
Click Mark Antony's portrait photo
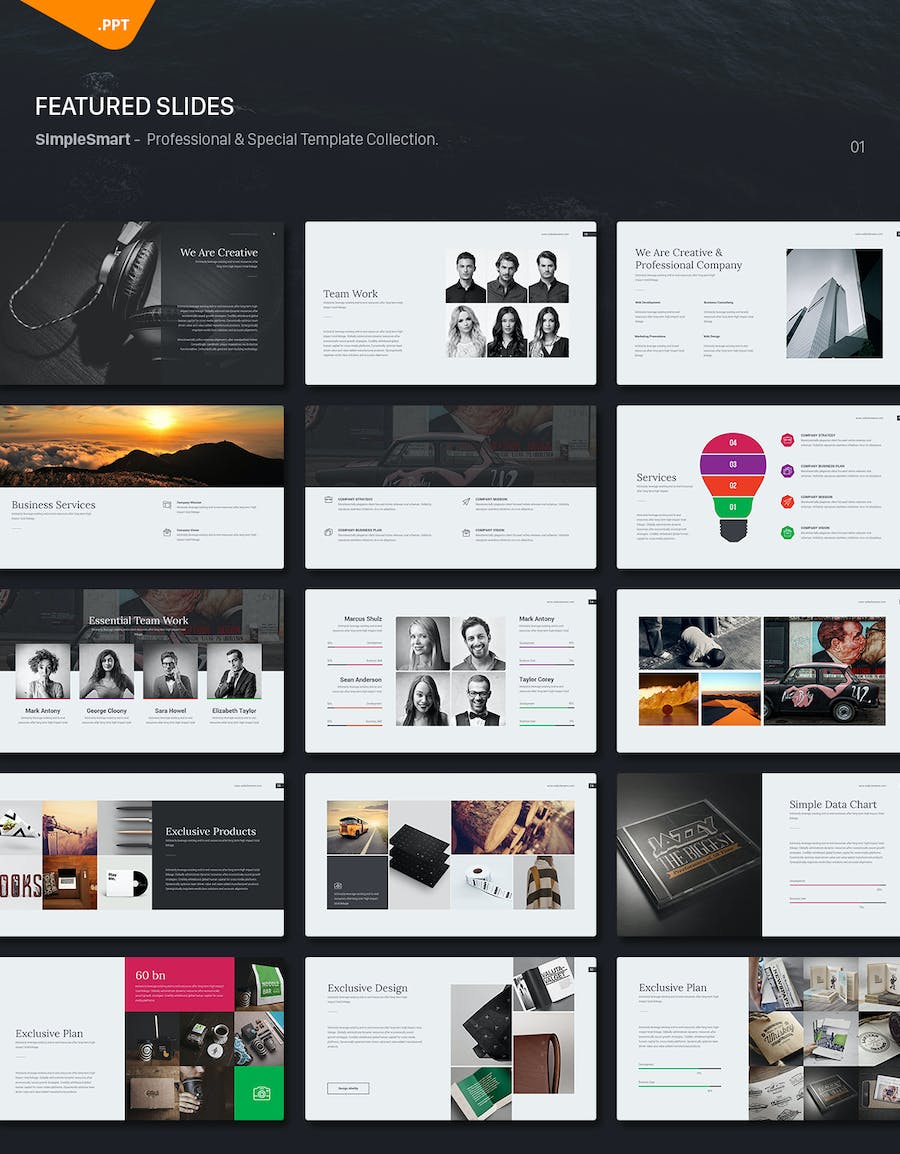42,671
